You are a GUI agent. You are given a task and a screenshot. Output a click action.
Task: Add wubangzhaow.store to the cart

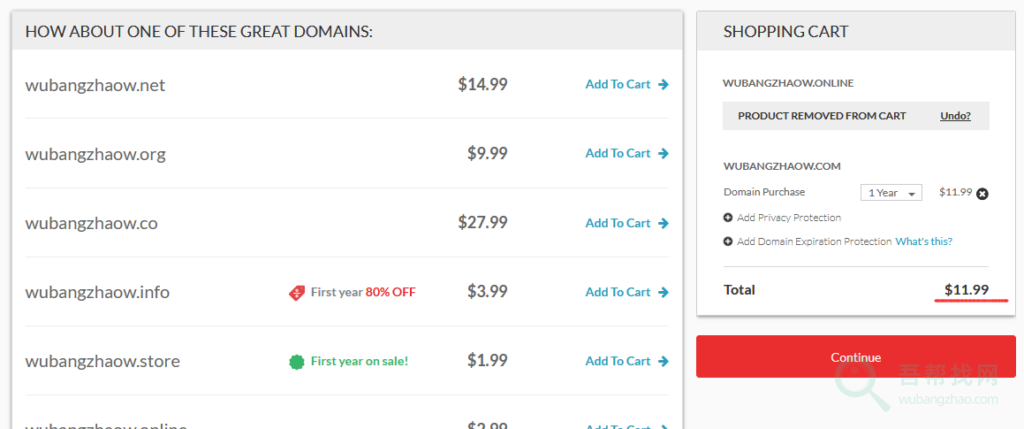[x=618, y=361]
